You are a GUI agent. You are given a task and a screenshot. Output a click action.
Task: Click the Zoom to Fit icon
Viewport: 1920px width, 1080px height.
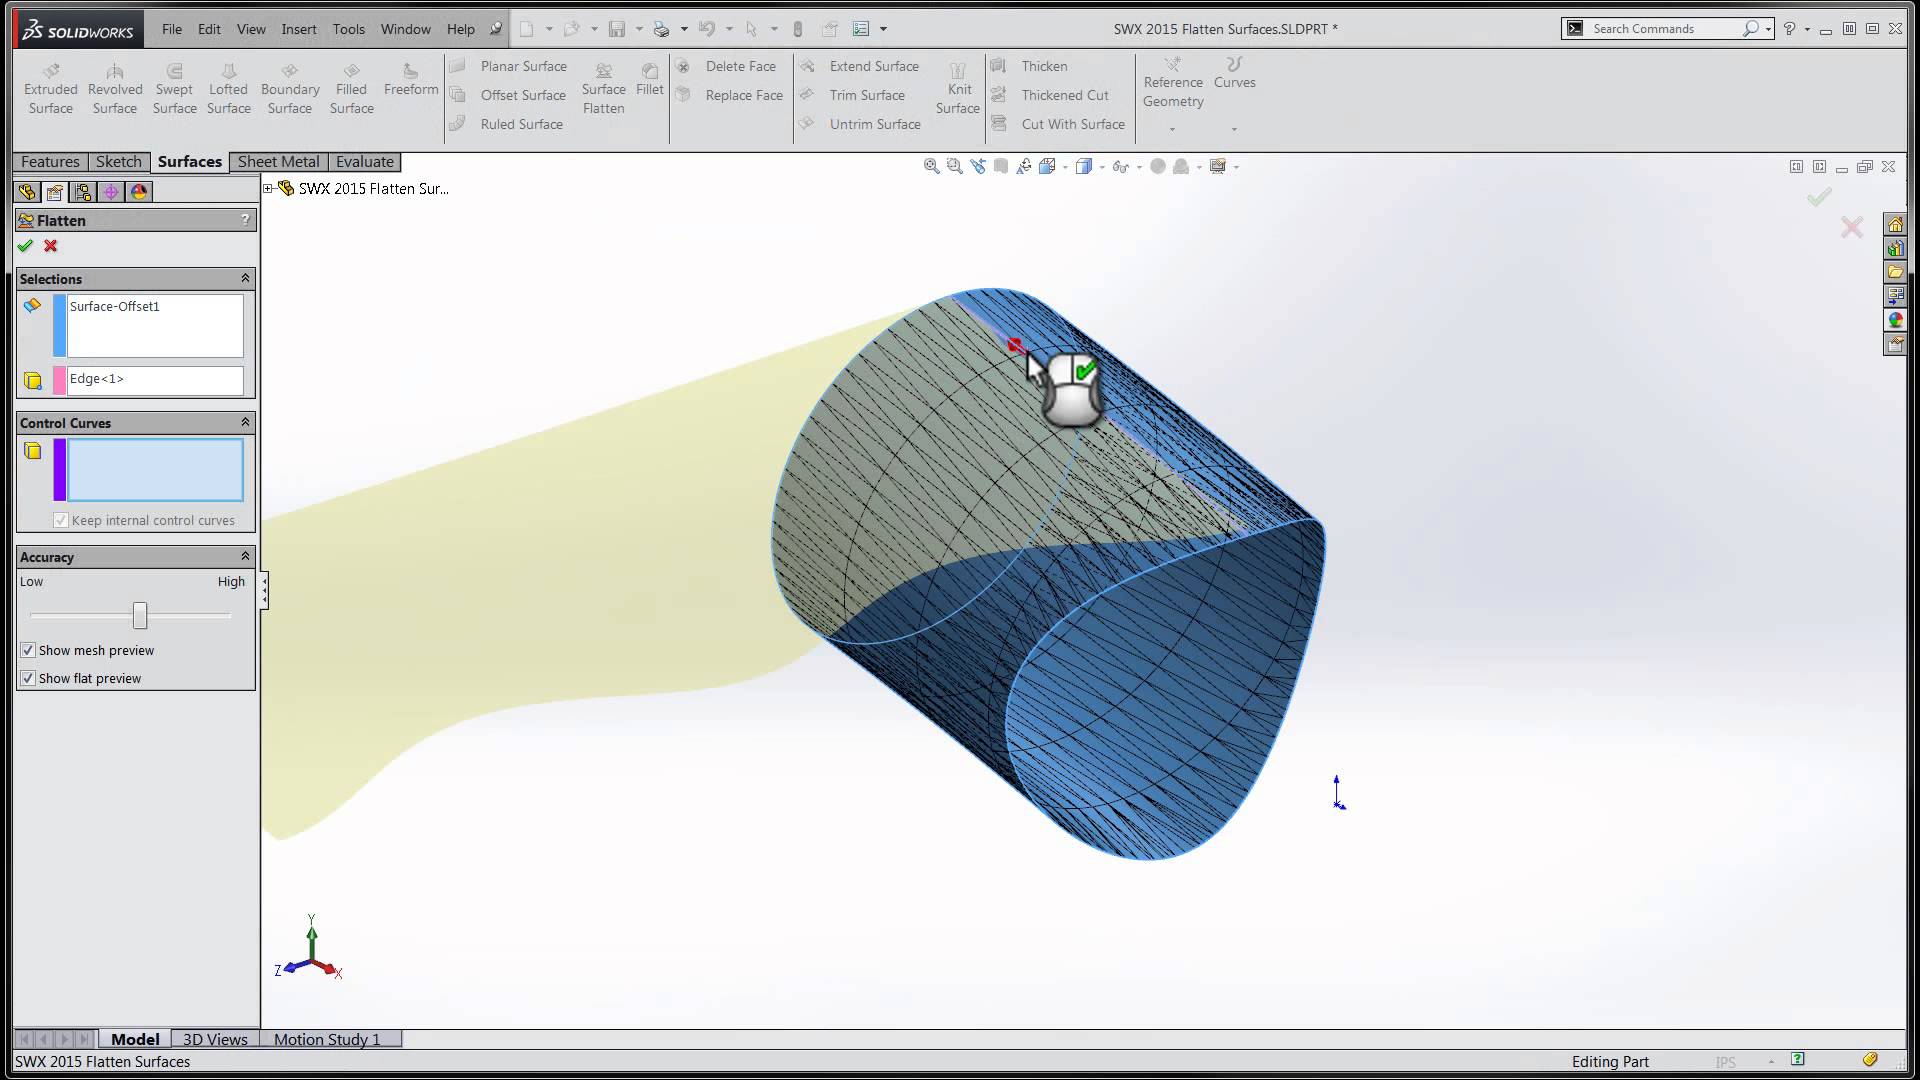click(931, 167)
